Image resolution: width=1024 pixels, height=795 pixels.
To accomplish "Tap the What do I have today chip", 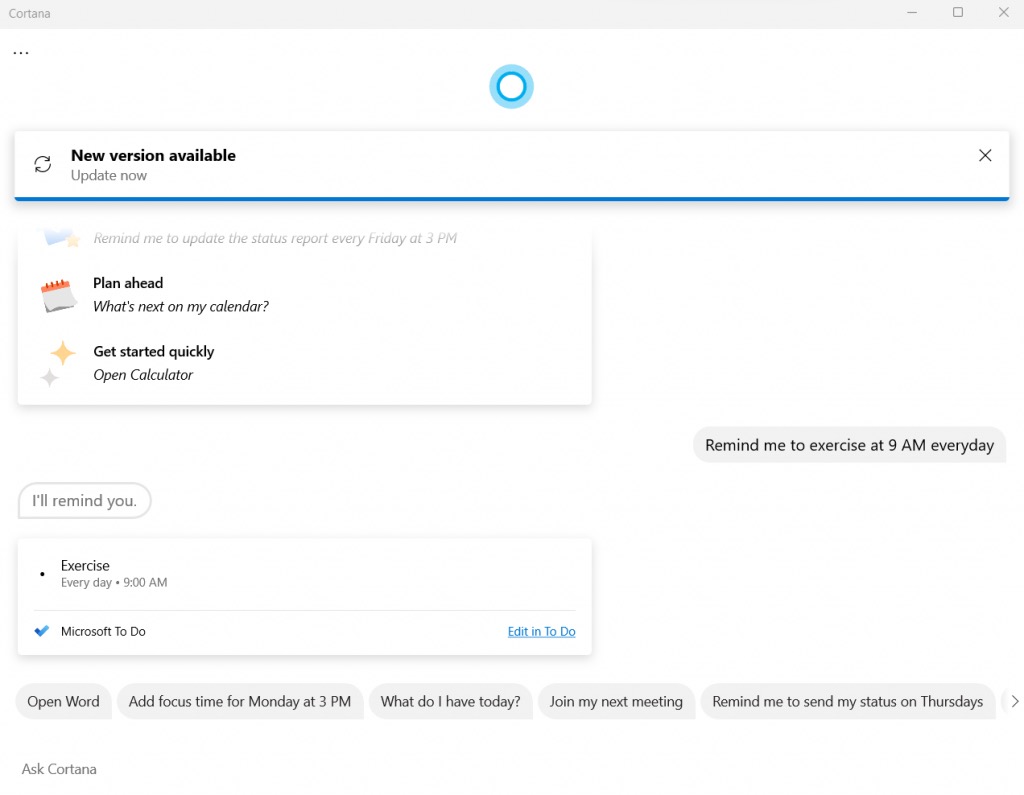I will tap(450, 702).
